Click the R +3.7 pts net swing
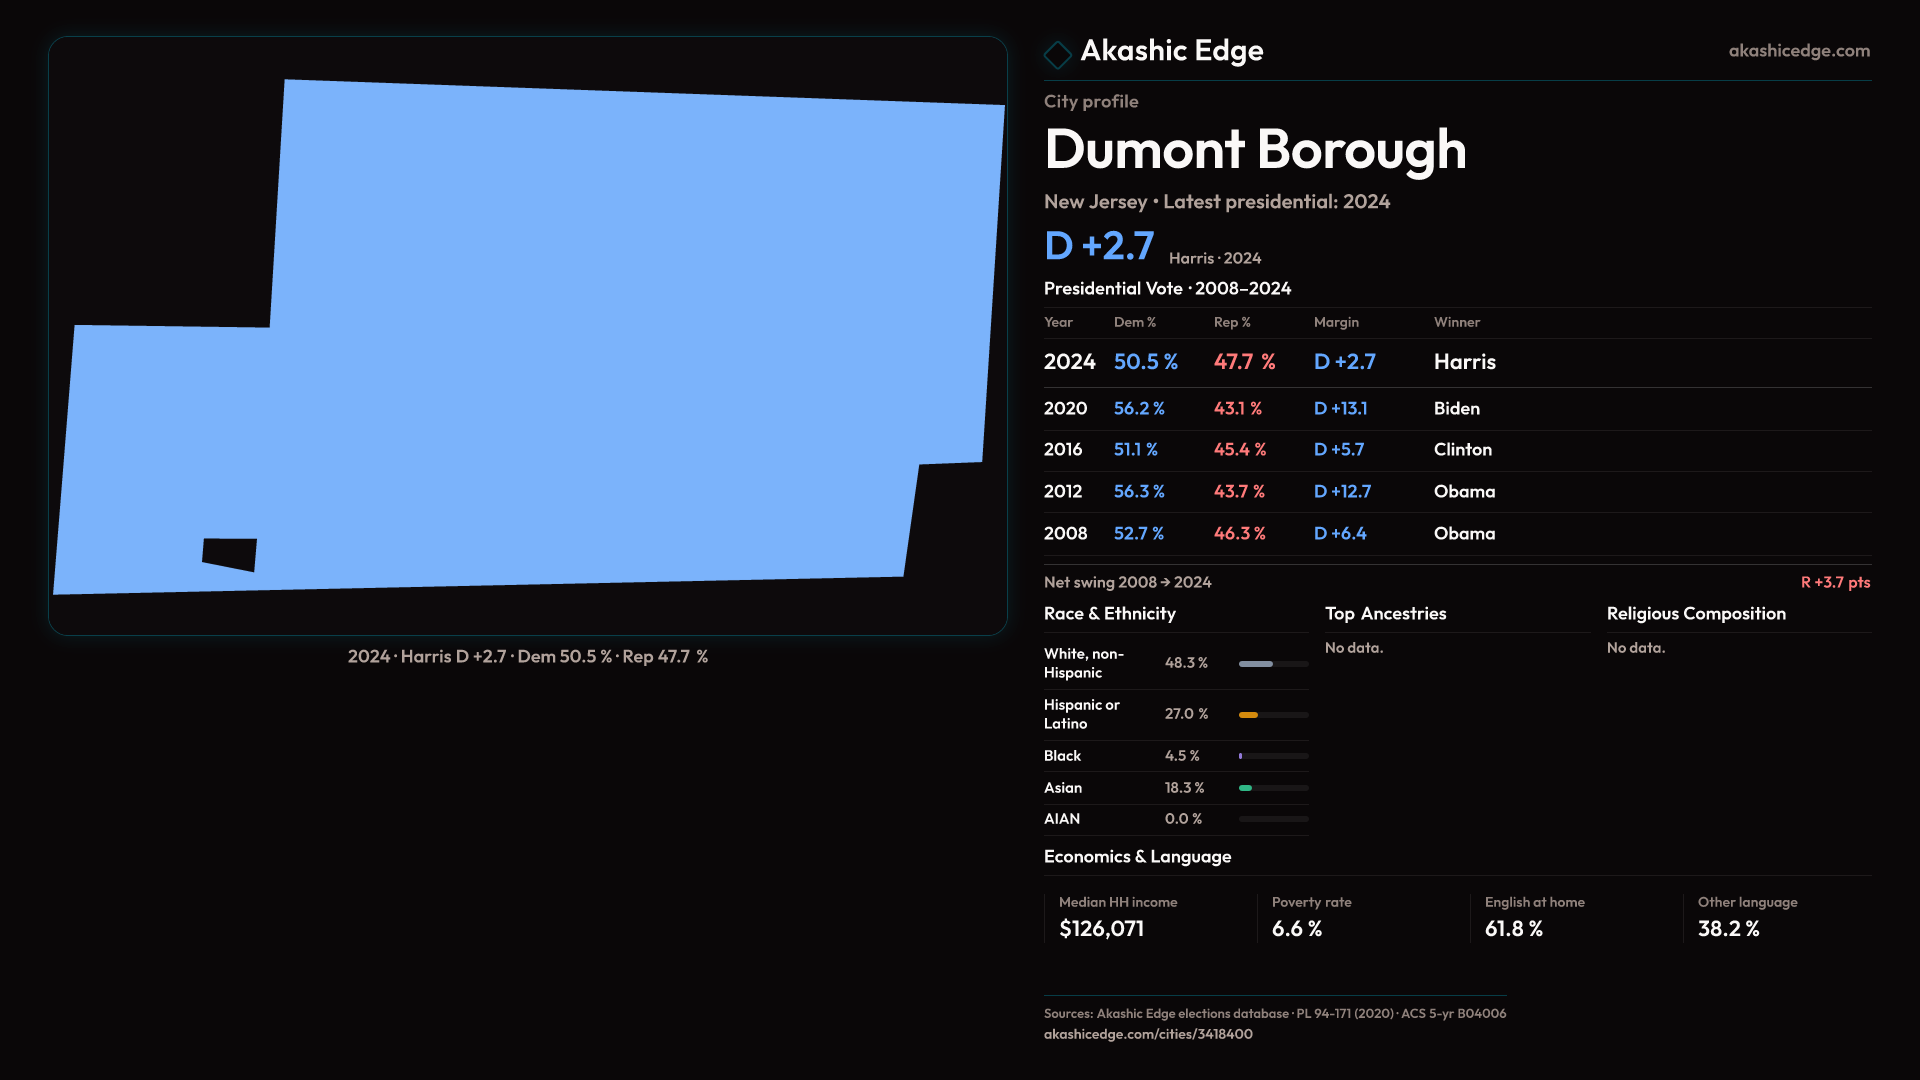 pos(1834,582)
